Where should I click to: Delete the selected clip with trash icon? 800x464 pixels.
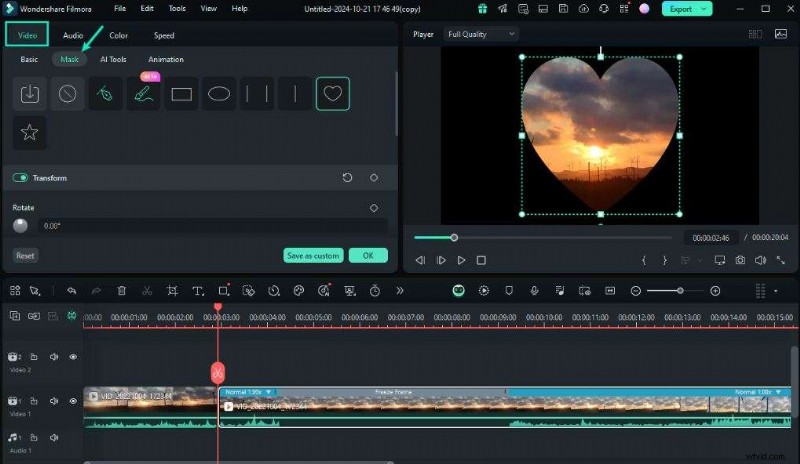[x=121, y=290]
